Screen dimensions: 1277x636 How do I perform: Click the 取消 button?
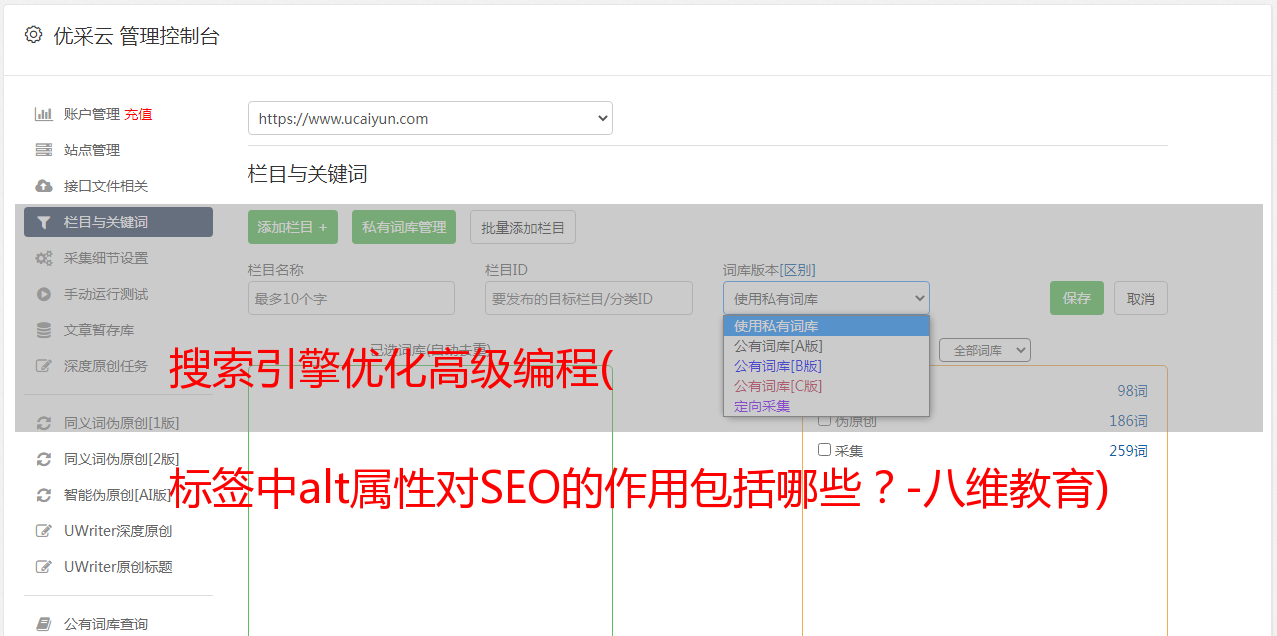(1141, 298)
